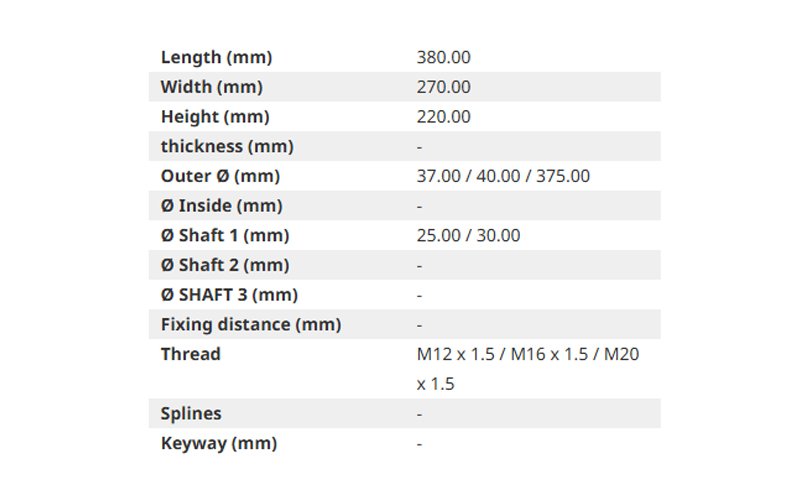
Task: Select the 25.00 / 30.00 shaft value
Action: 468,235
